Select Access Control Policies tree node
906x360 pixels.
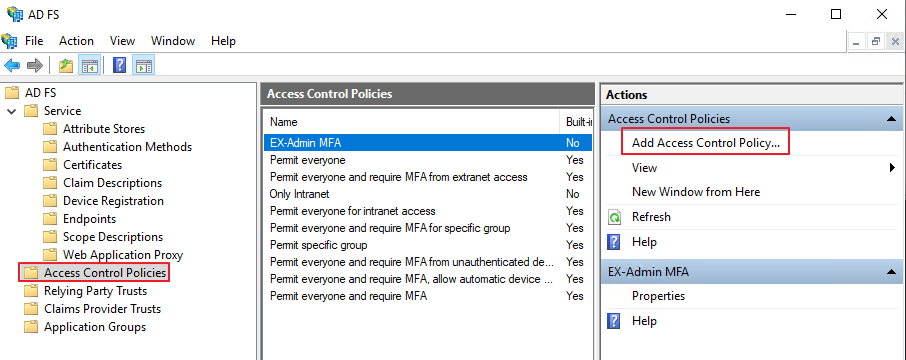[x=105, y=272]
